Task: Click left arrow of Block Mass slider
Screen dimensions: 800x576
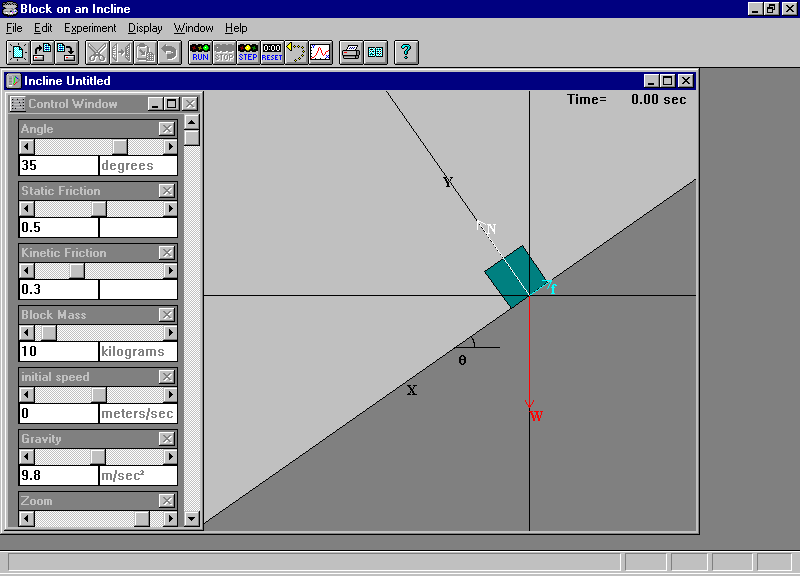Action: [x=26, y=333]
